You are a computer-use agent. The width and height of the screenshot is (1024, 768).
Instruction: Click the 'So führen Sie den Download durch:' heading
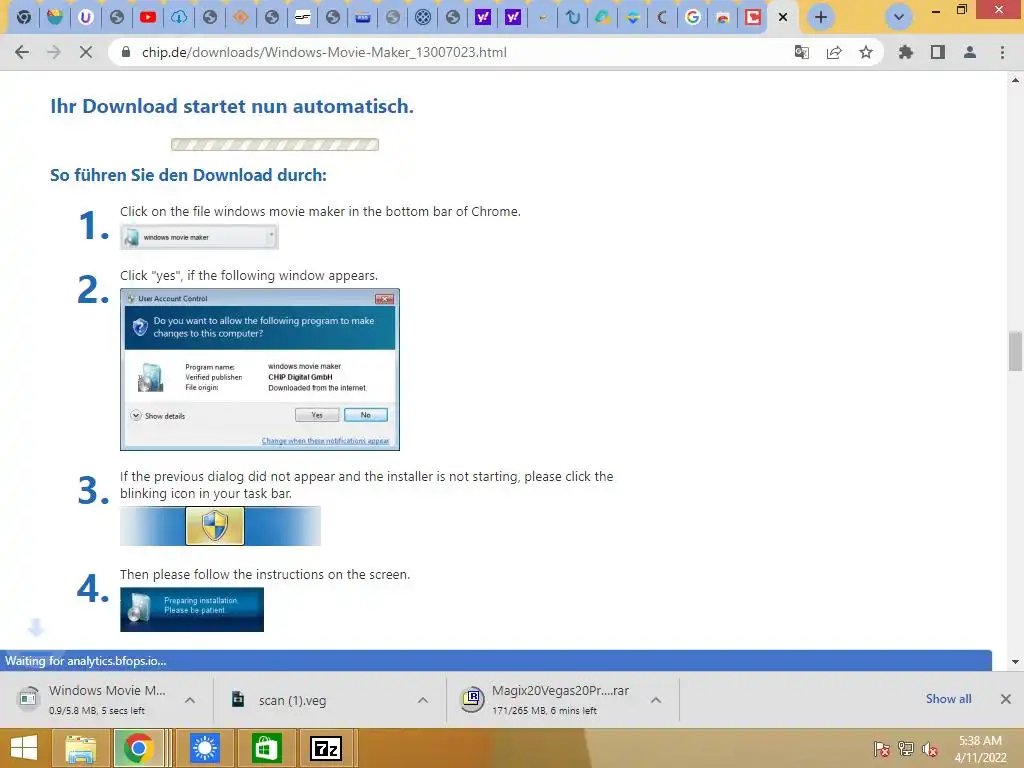(188, 175)
